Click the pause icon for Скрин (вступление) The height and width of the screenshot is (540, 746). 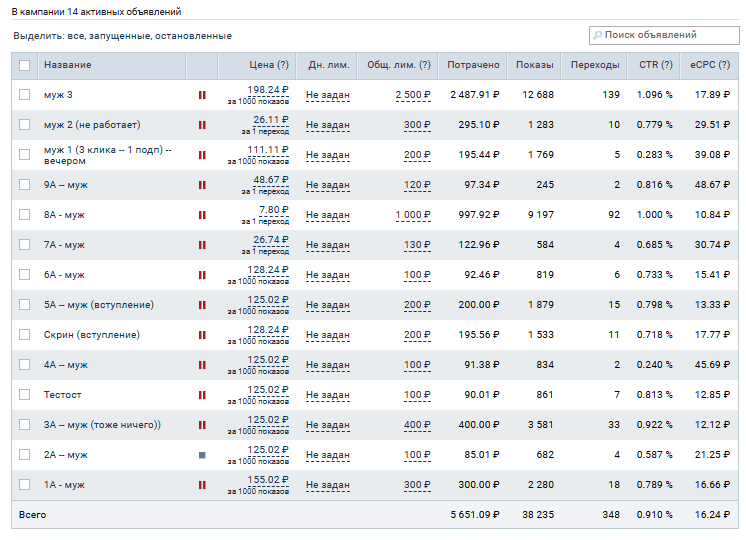202,335
